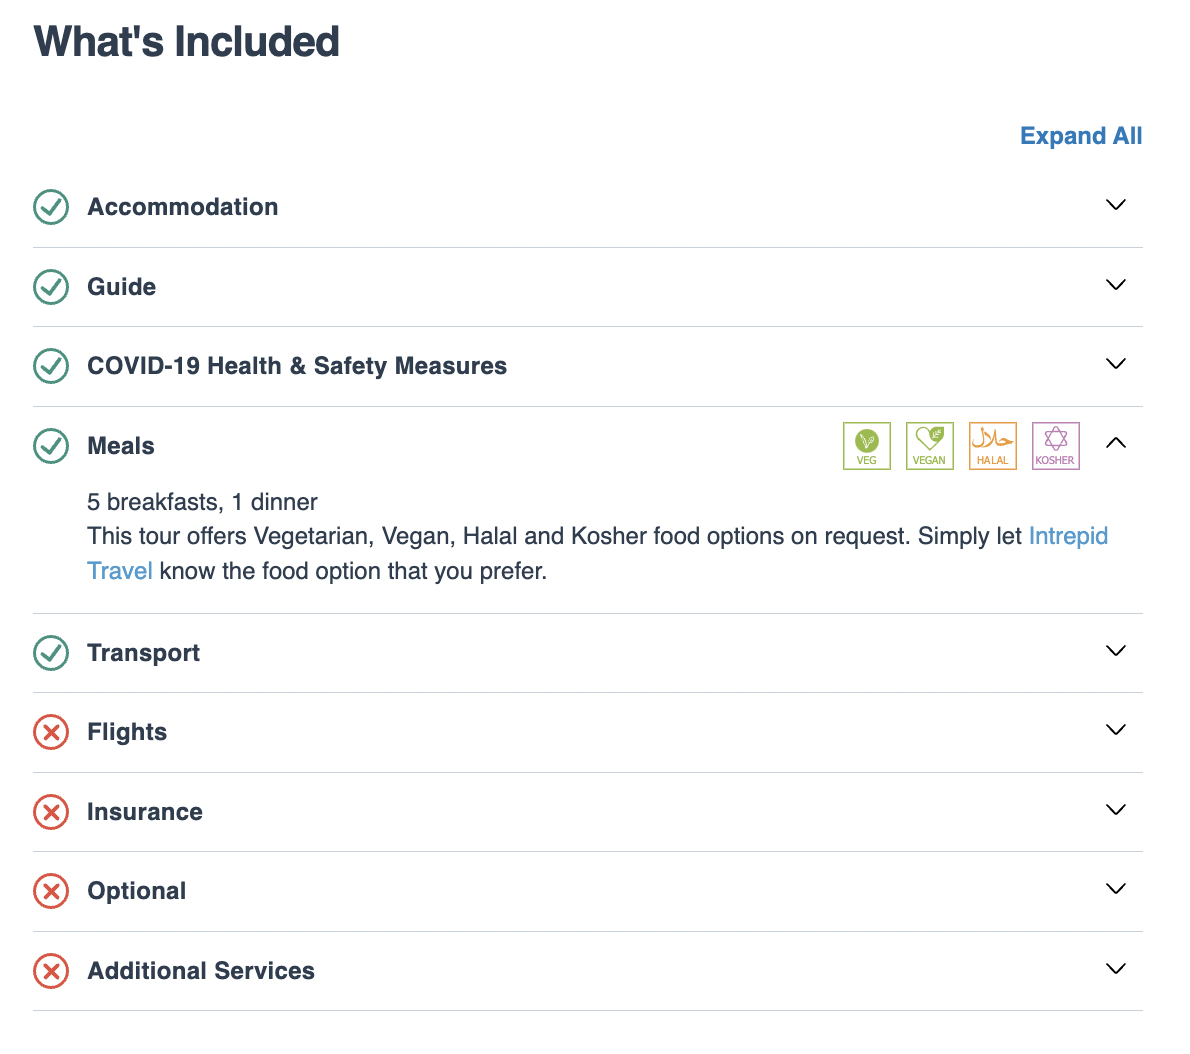Click the VEG dietary badge icon
Screen dimensions: 1190x1054
point(867,446)
